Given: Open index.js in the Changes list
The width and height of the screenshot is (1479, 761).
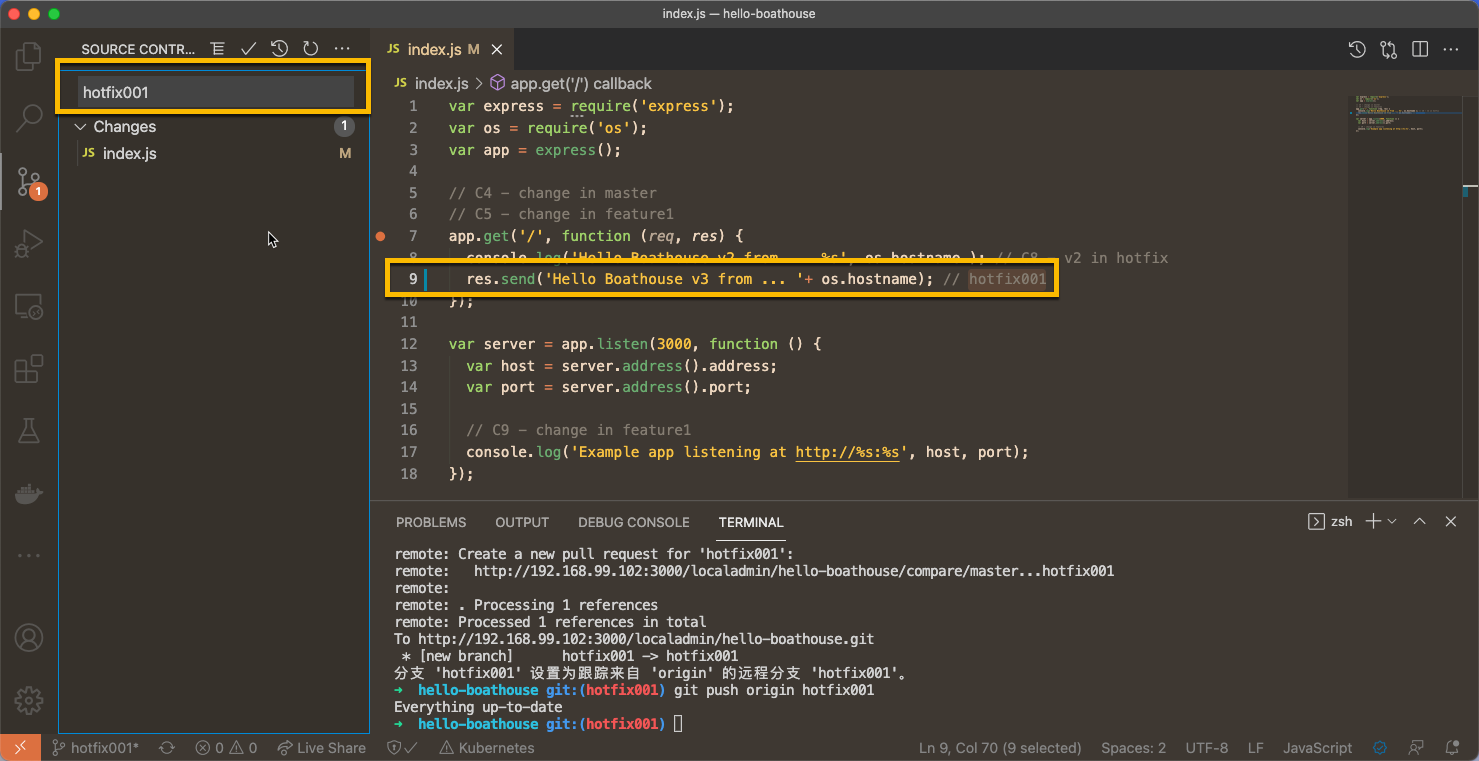Looking at the screenshot, I should [129, 153].
